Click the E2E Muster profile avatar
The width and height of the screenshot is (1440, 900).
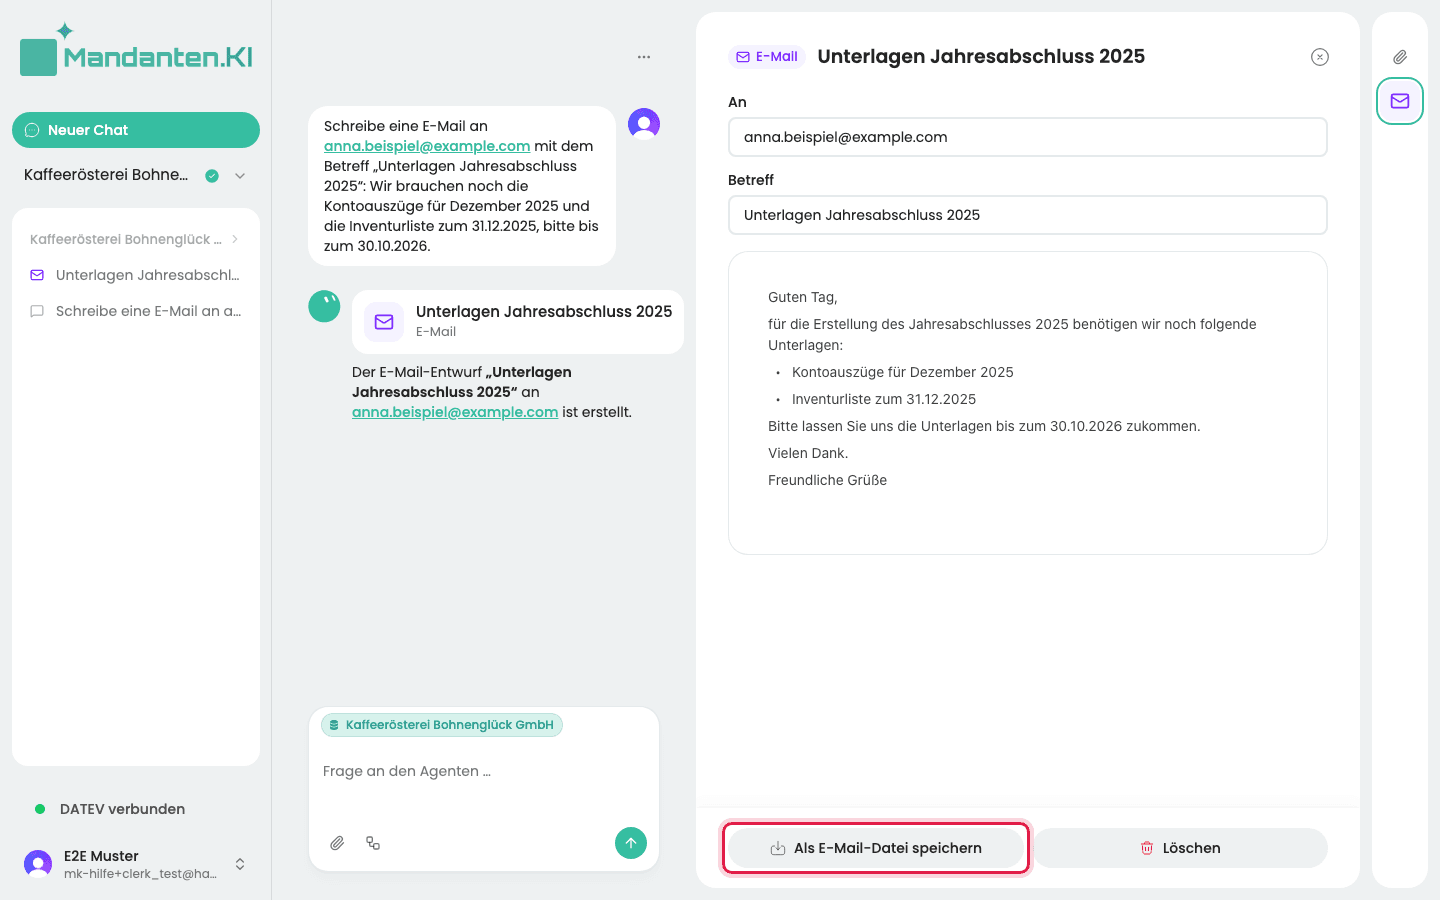(38, 864)
